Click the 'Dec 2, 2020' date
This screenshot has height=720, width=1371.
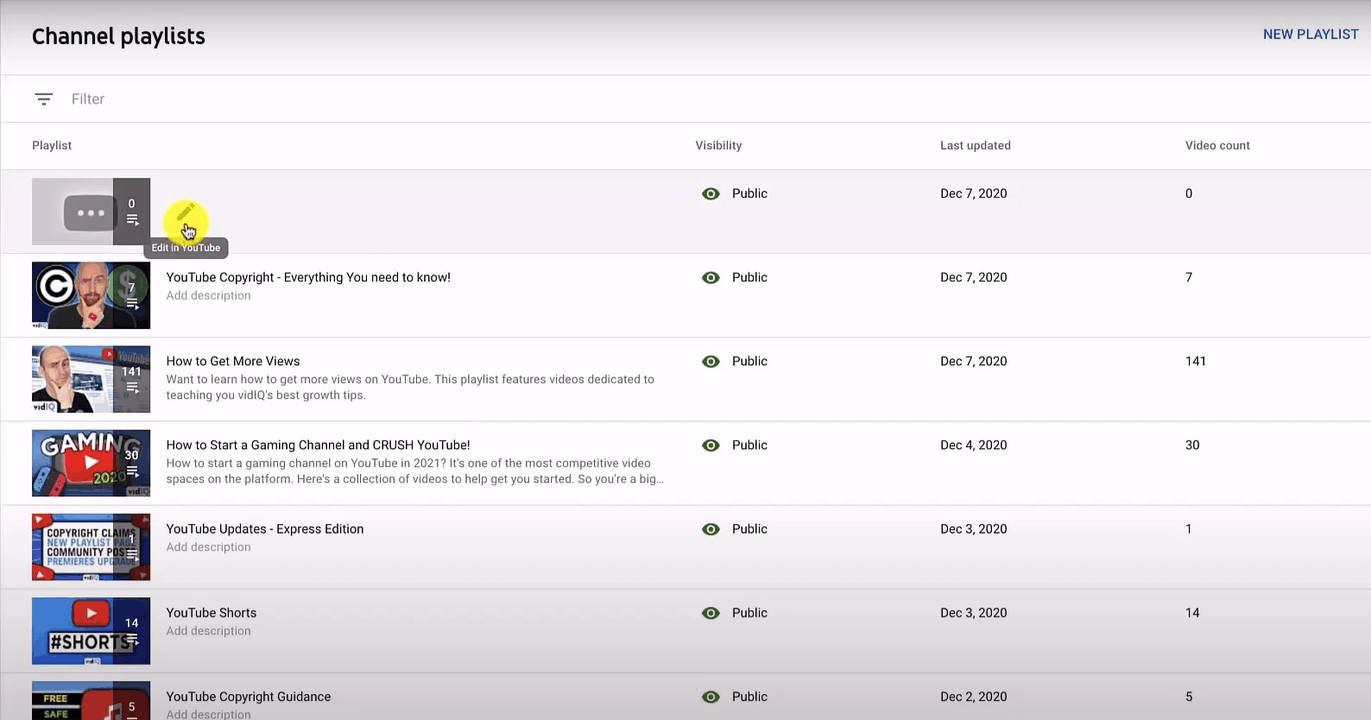(x=974, y=698)
